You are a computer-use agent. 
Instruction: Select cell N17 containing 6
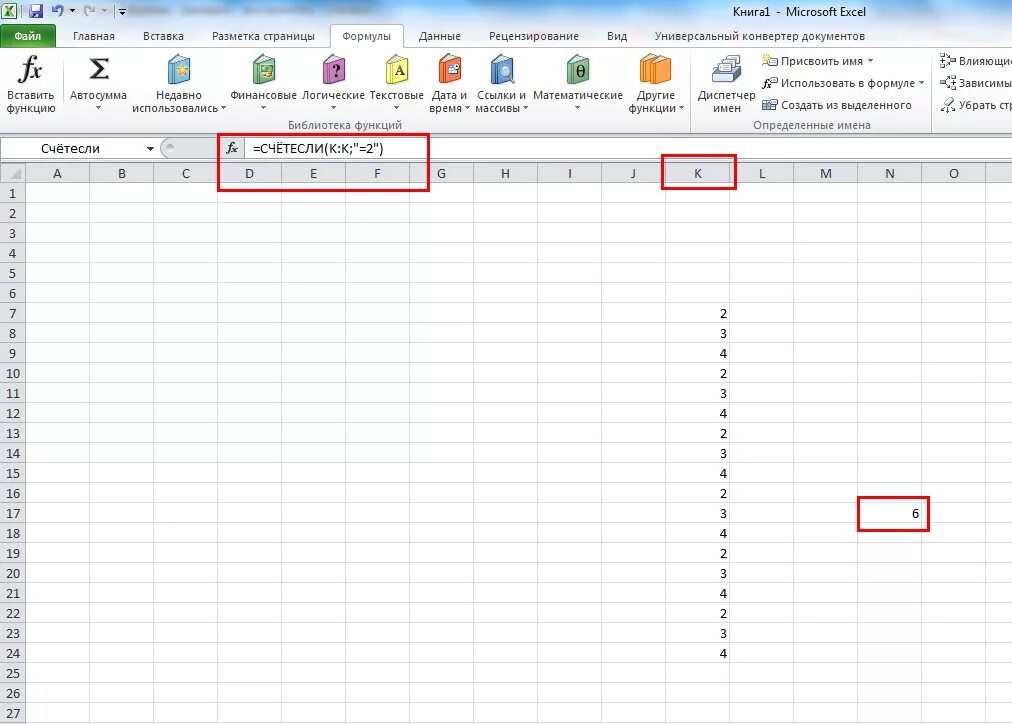click(889, 514)
